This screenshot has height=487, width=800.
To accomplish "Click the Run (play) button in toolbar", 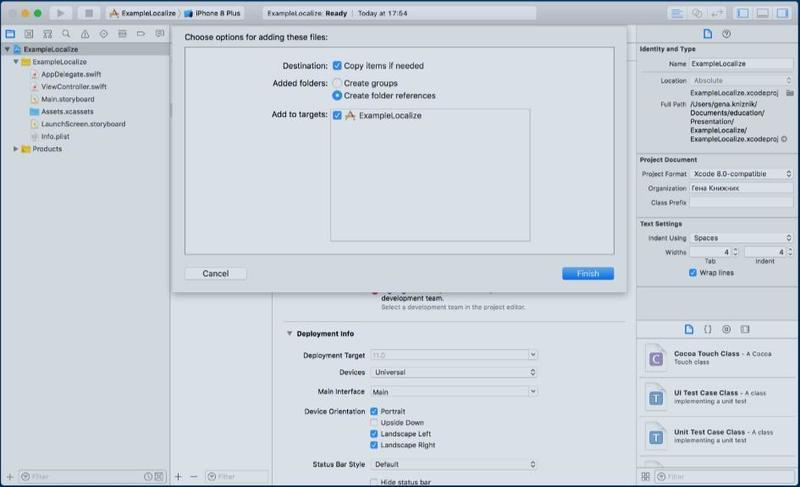I will (60, 13).
